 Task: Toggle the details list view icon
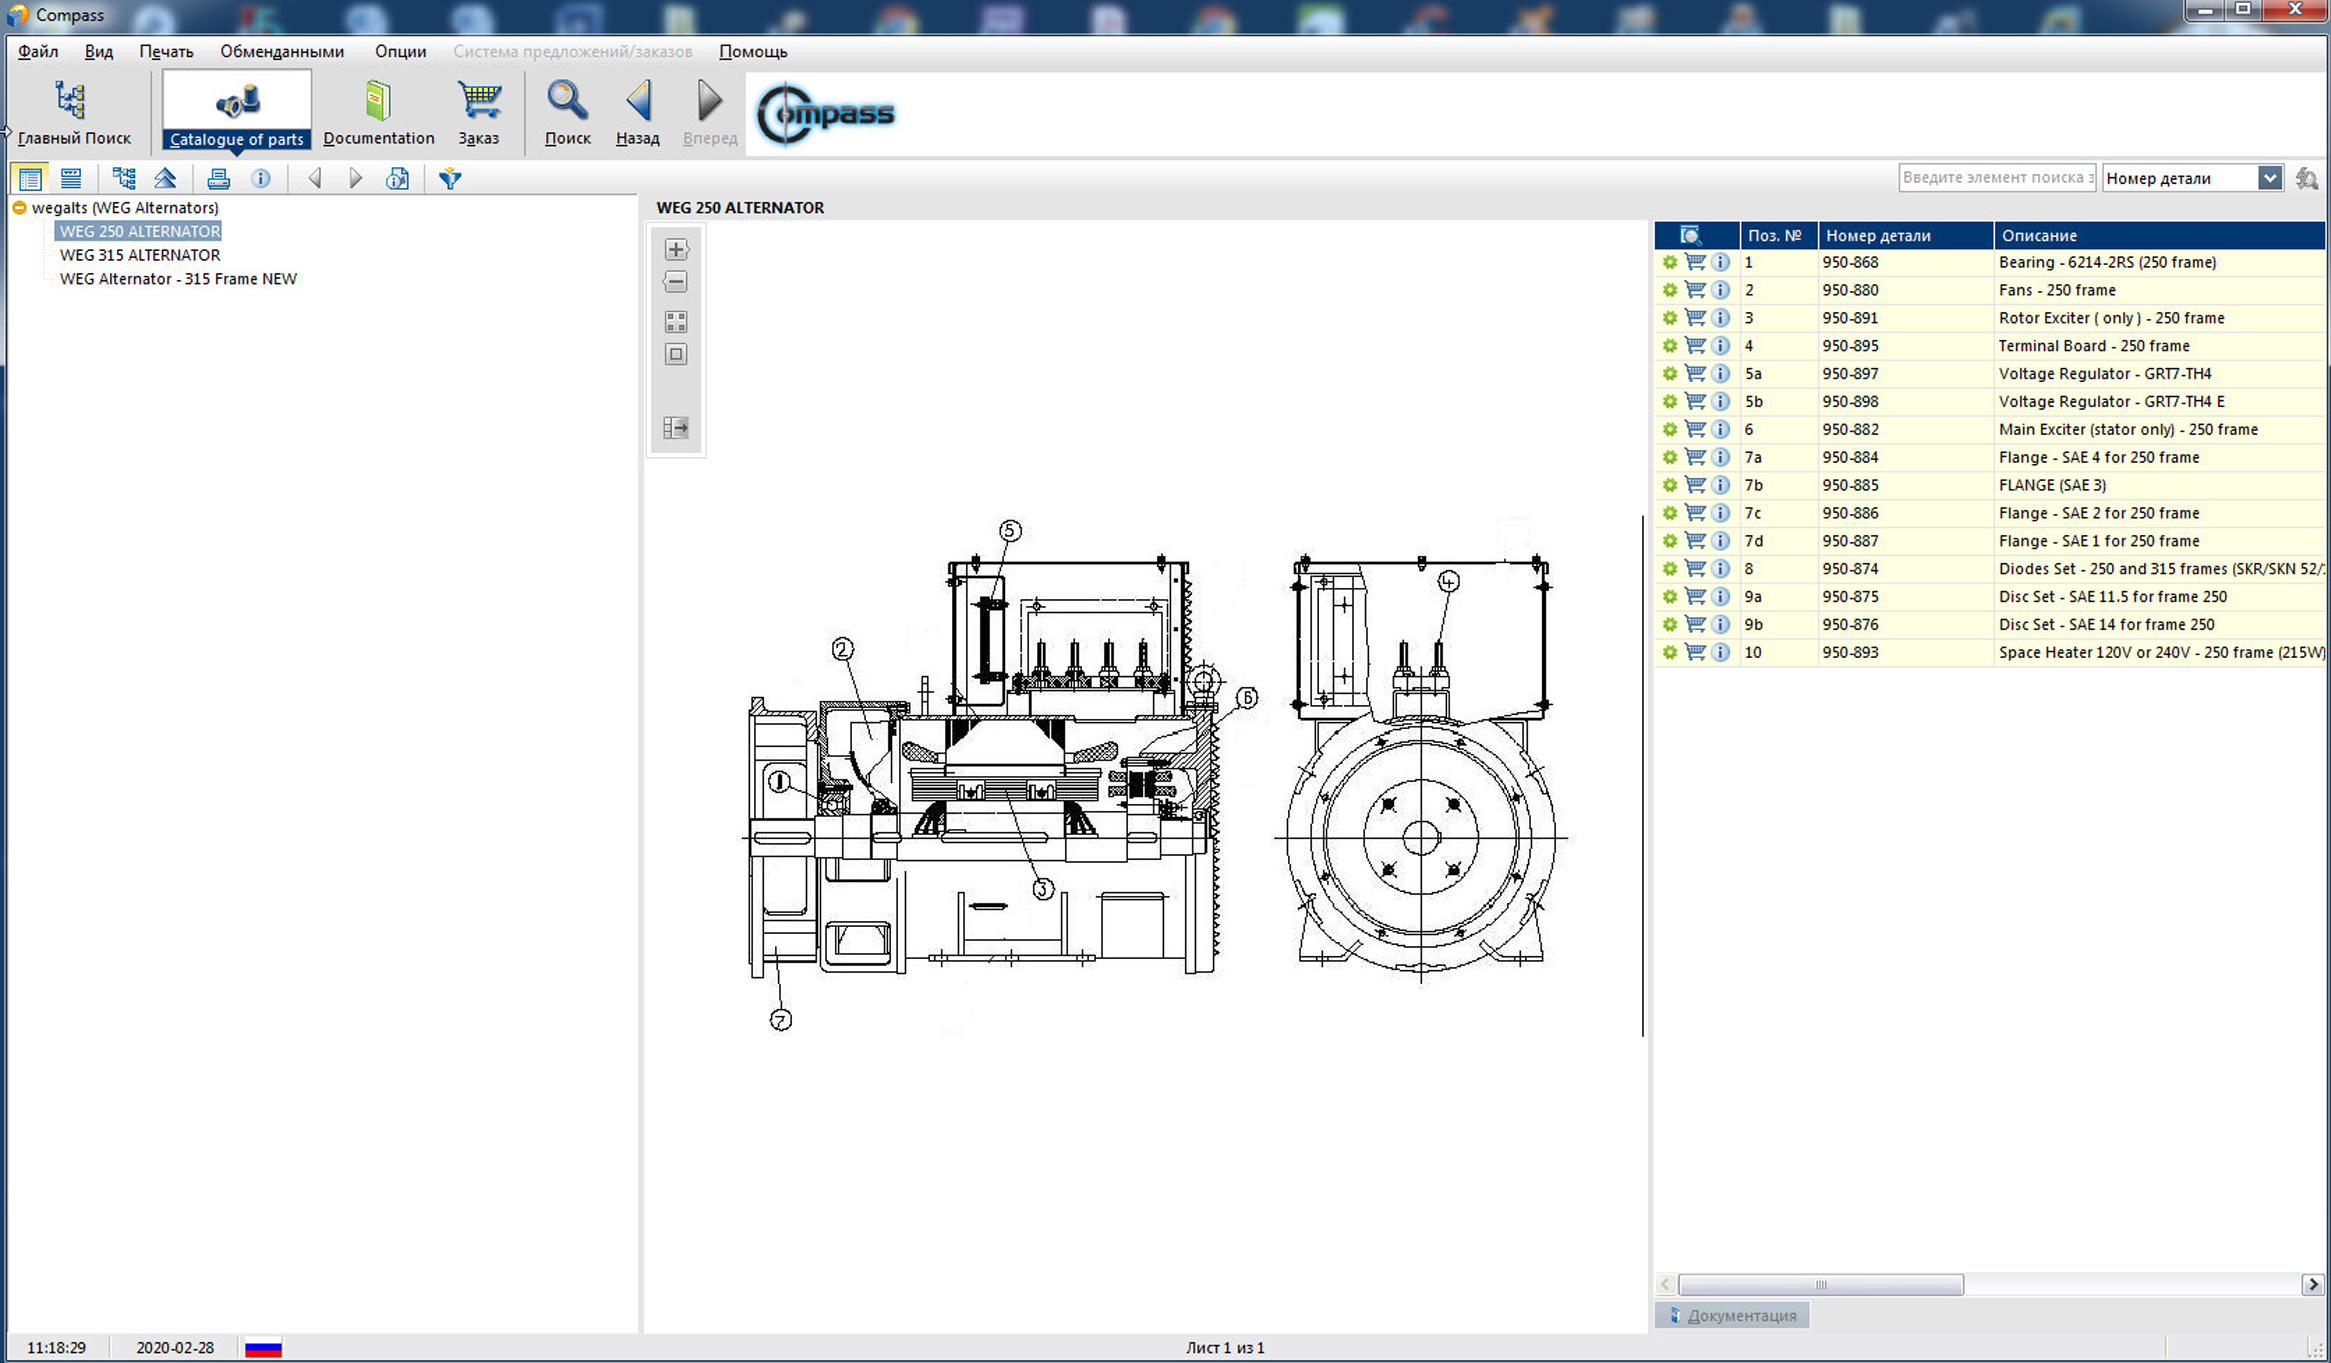(x=71, y=179)
